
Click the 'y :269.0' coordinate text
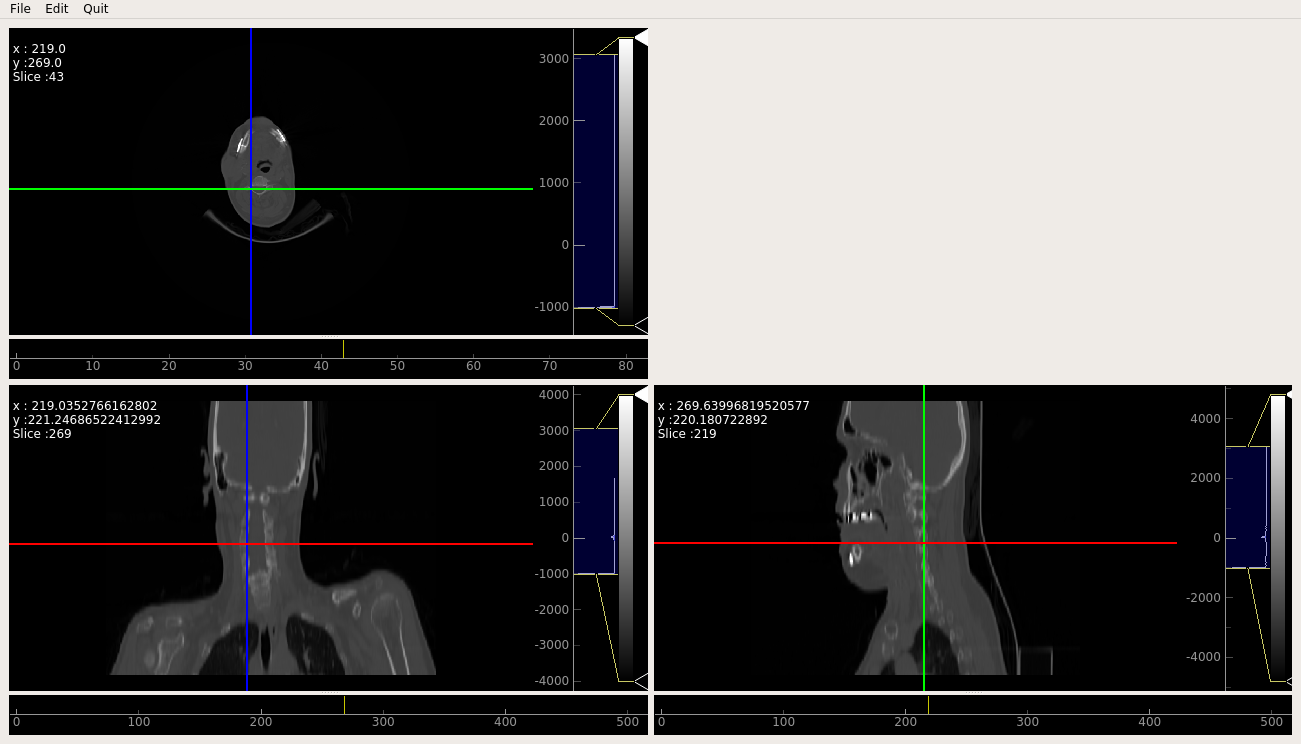click(37, 63)
